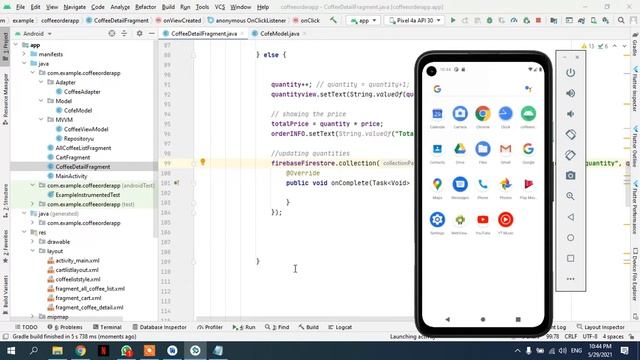The width and height of the screenshot is (640, 360).
Task: Open emulator extended controls (three dots)
Action: [x=571, y=279]
